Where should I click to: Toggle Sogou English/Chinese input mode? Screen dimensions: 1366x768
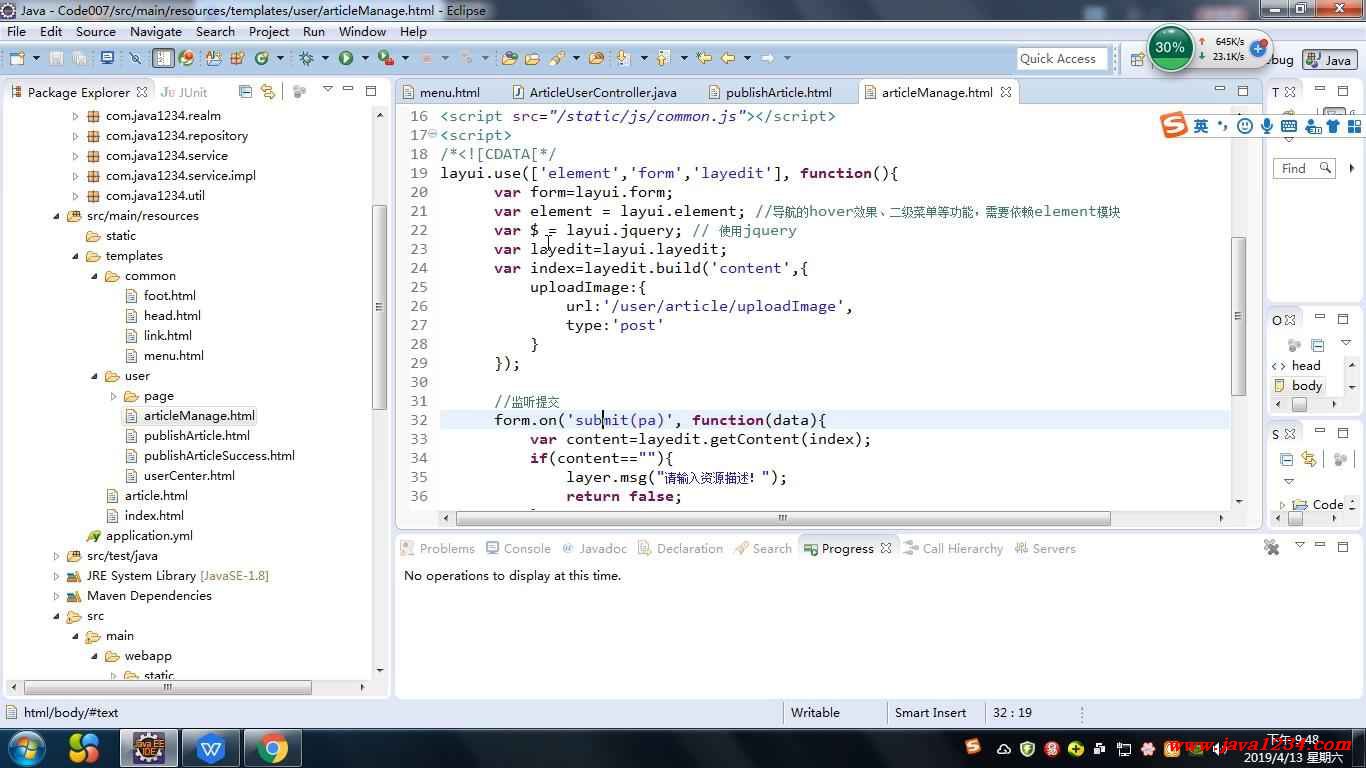tap(1201, 126)
